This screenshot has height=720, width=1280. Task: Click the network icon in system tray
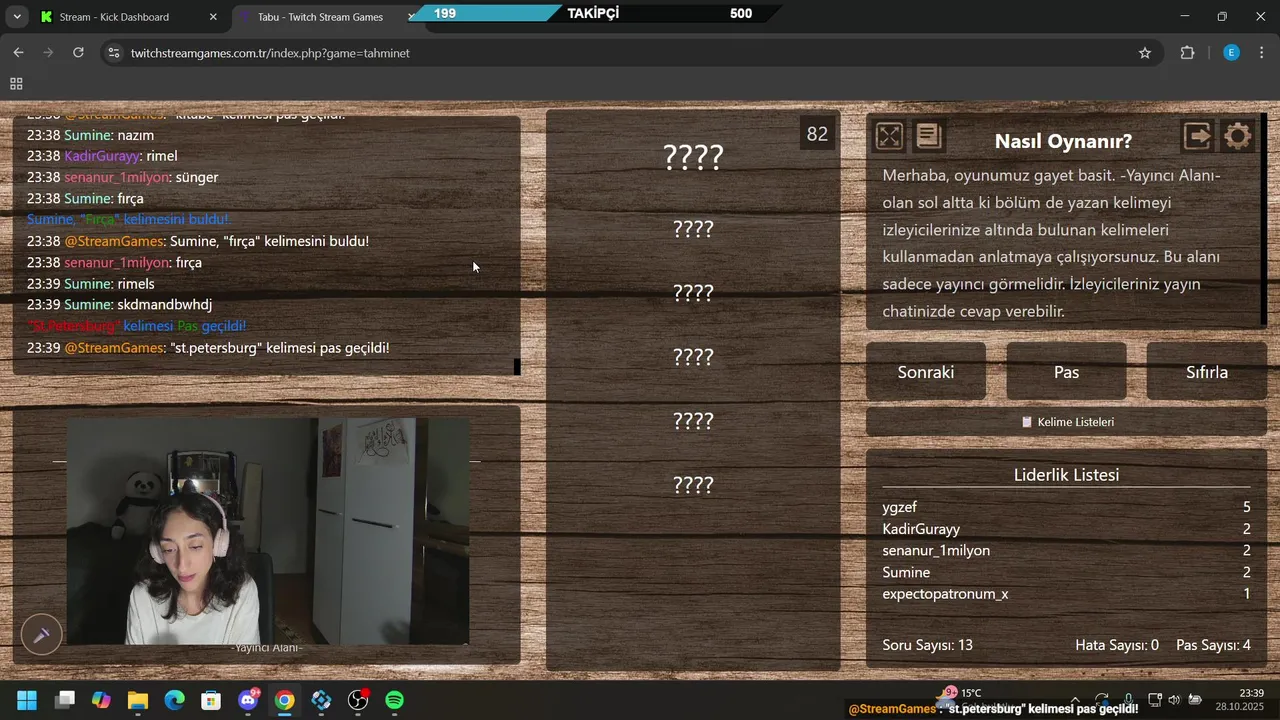(x=1155, y=700)
